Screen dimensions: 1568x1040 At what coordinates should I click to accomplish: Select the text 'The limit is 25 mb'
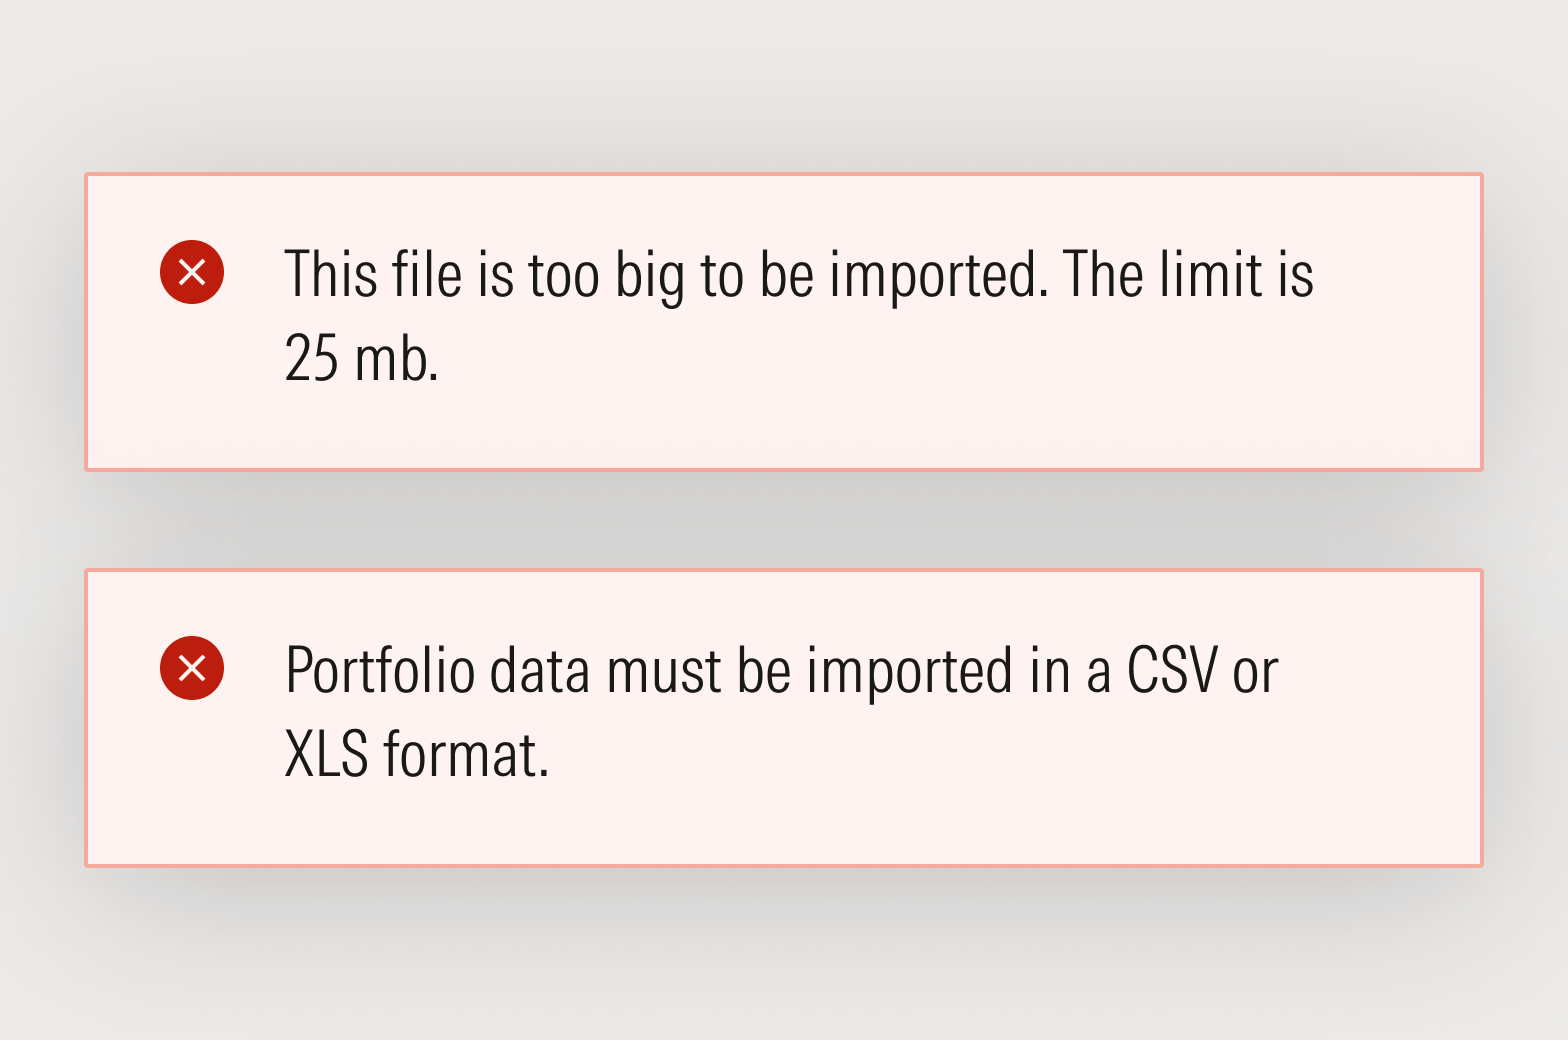1190,275
